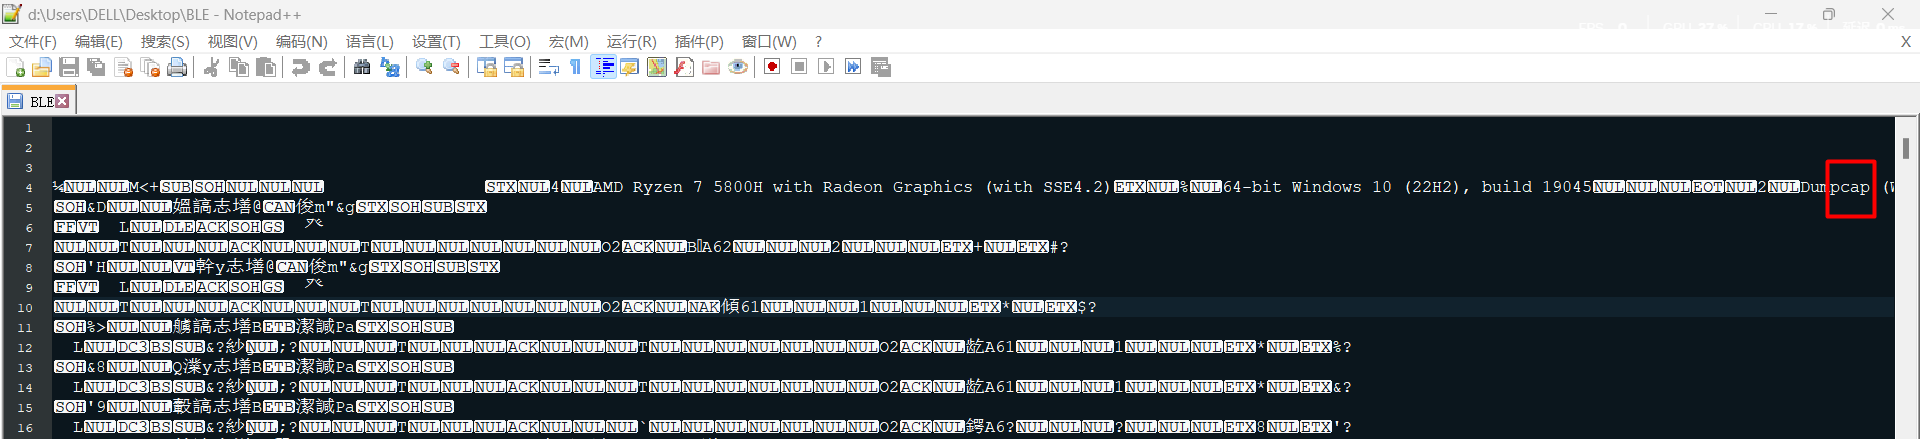Toggle show all characters pilcrow
The image size is (1920, 439).
(576, 67)
